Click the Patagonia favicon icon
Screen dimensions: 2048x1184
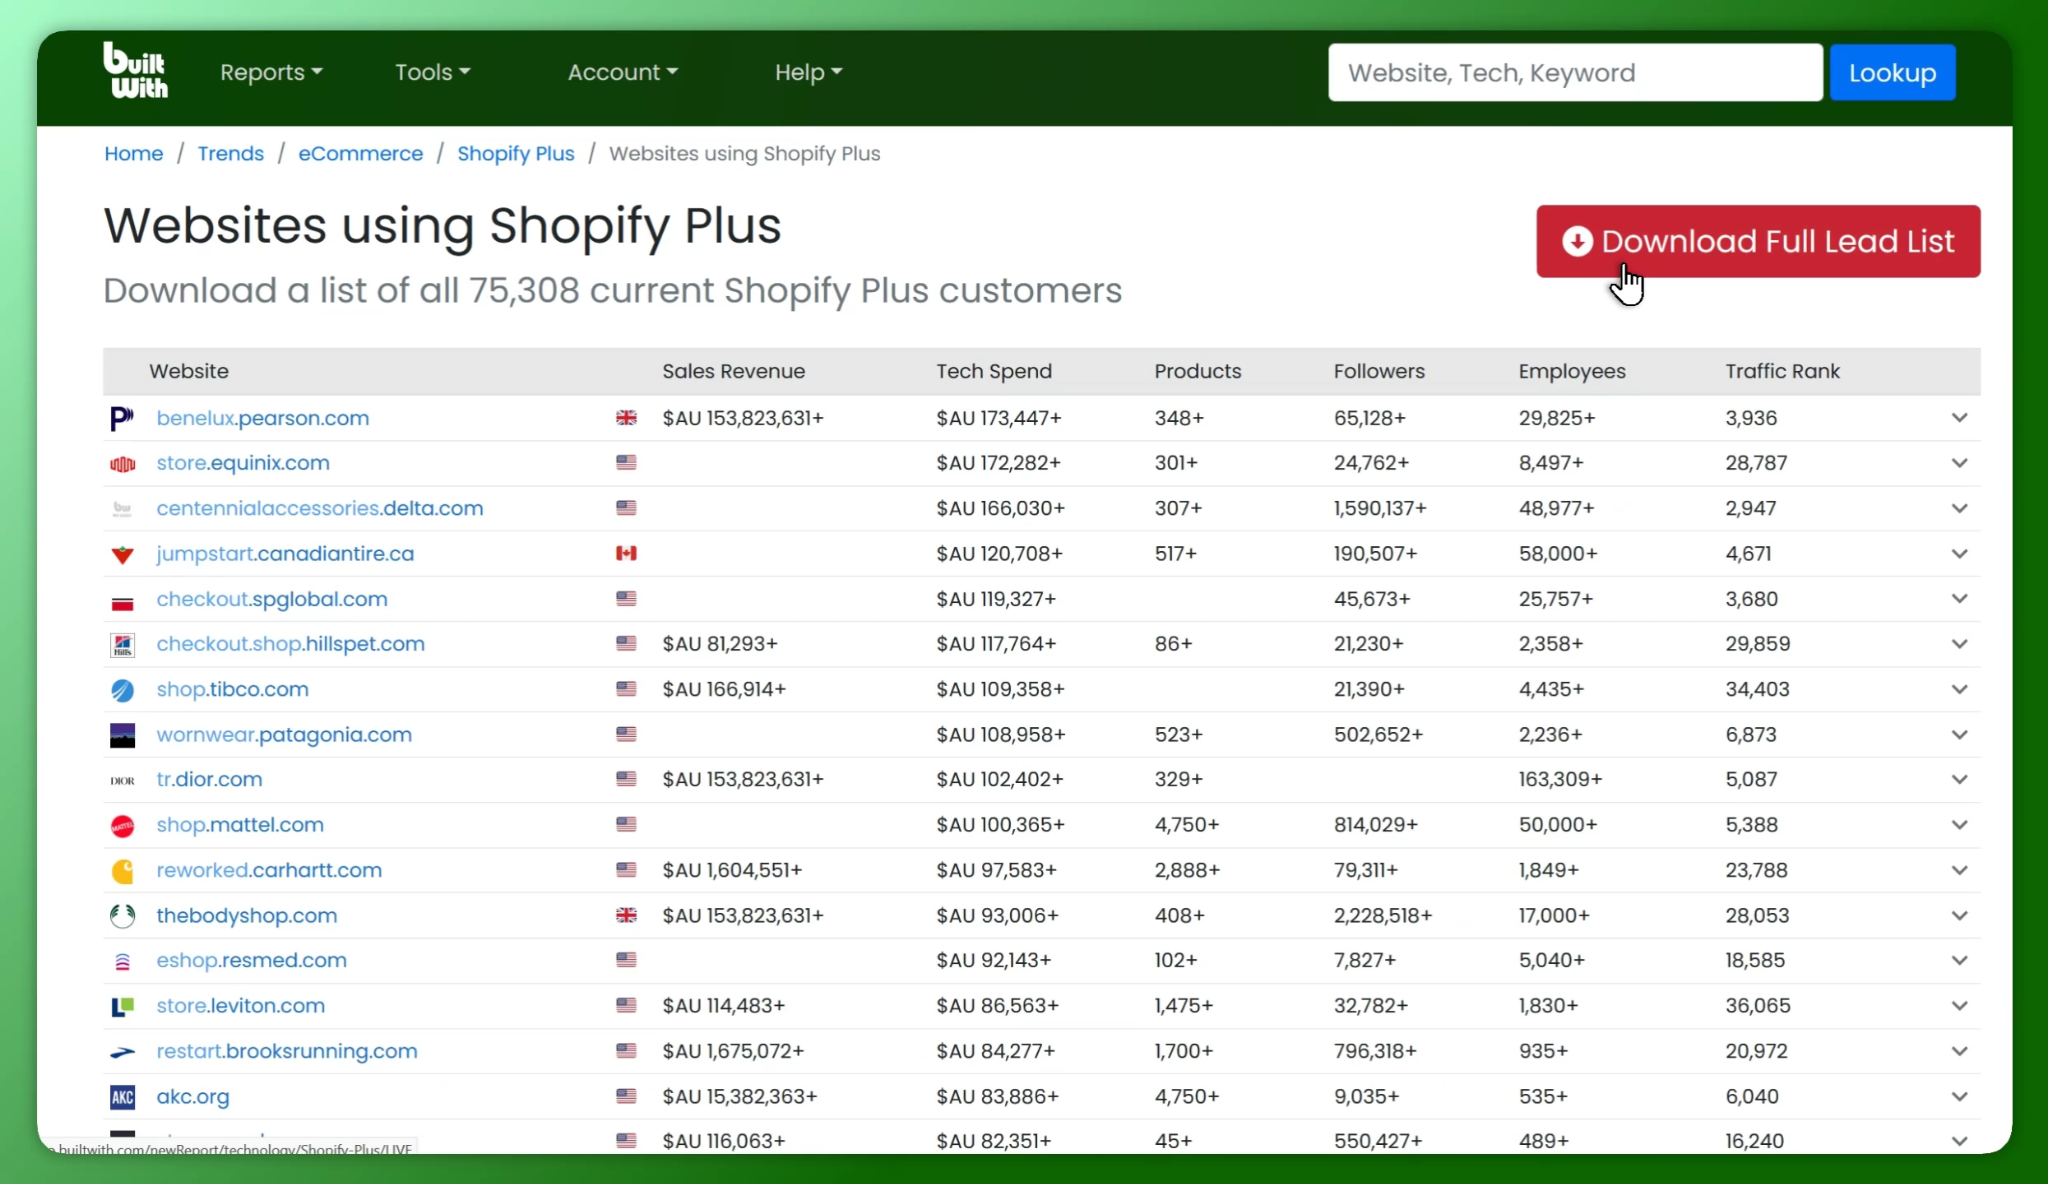pos(122,735)
